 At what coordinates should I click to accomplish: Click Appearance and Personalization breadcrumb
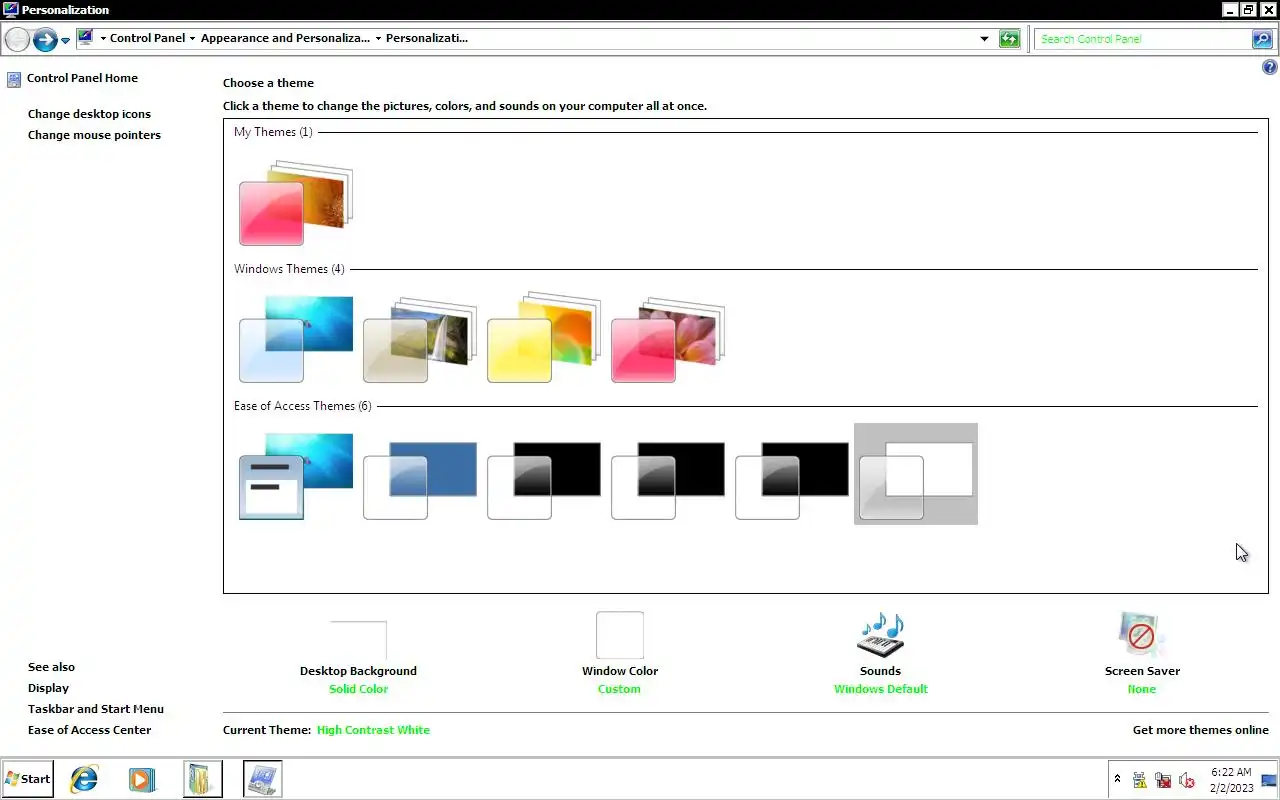coord(285,38)
